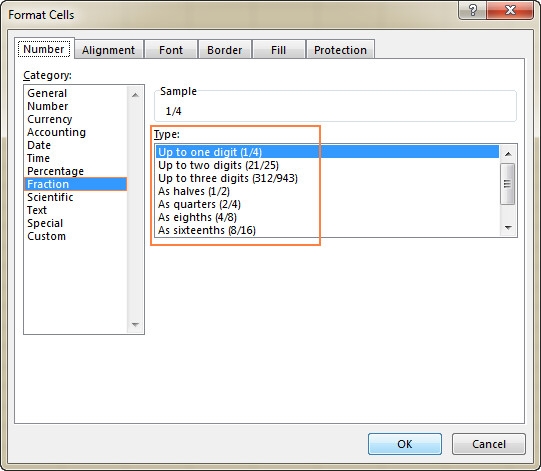Choose the Special category
This screenshot has height=471, width=541.
tap(76, 223)
